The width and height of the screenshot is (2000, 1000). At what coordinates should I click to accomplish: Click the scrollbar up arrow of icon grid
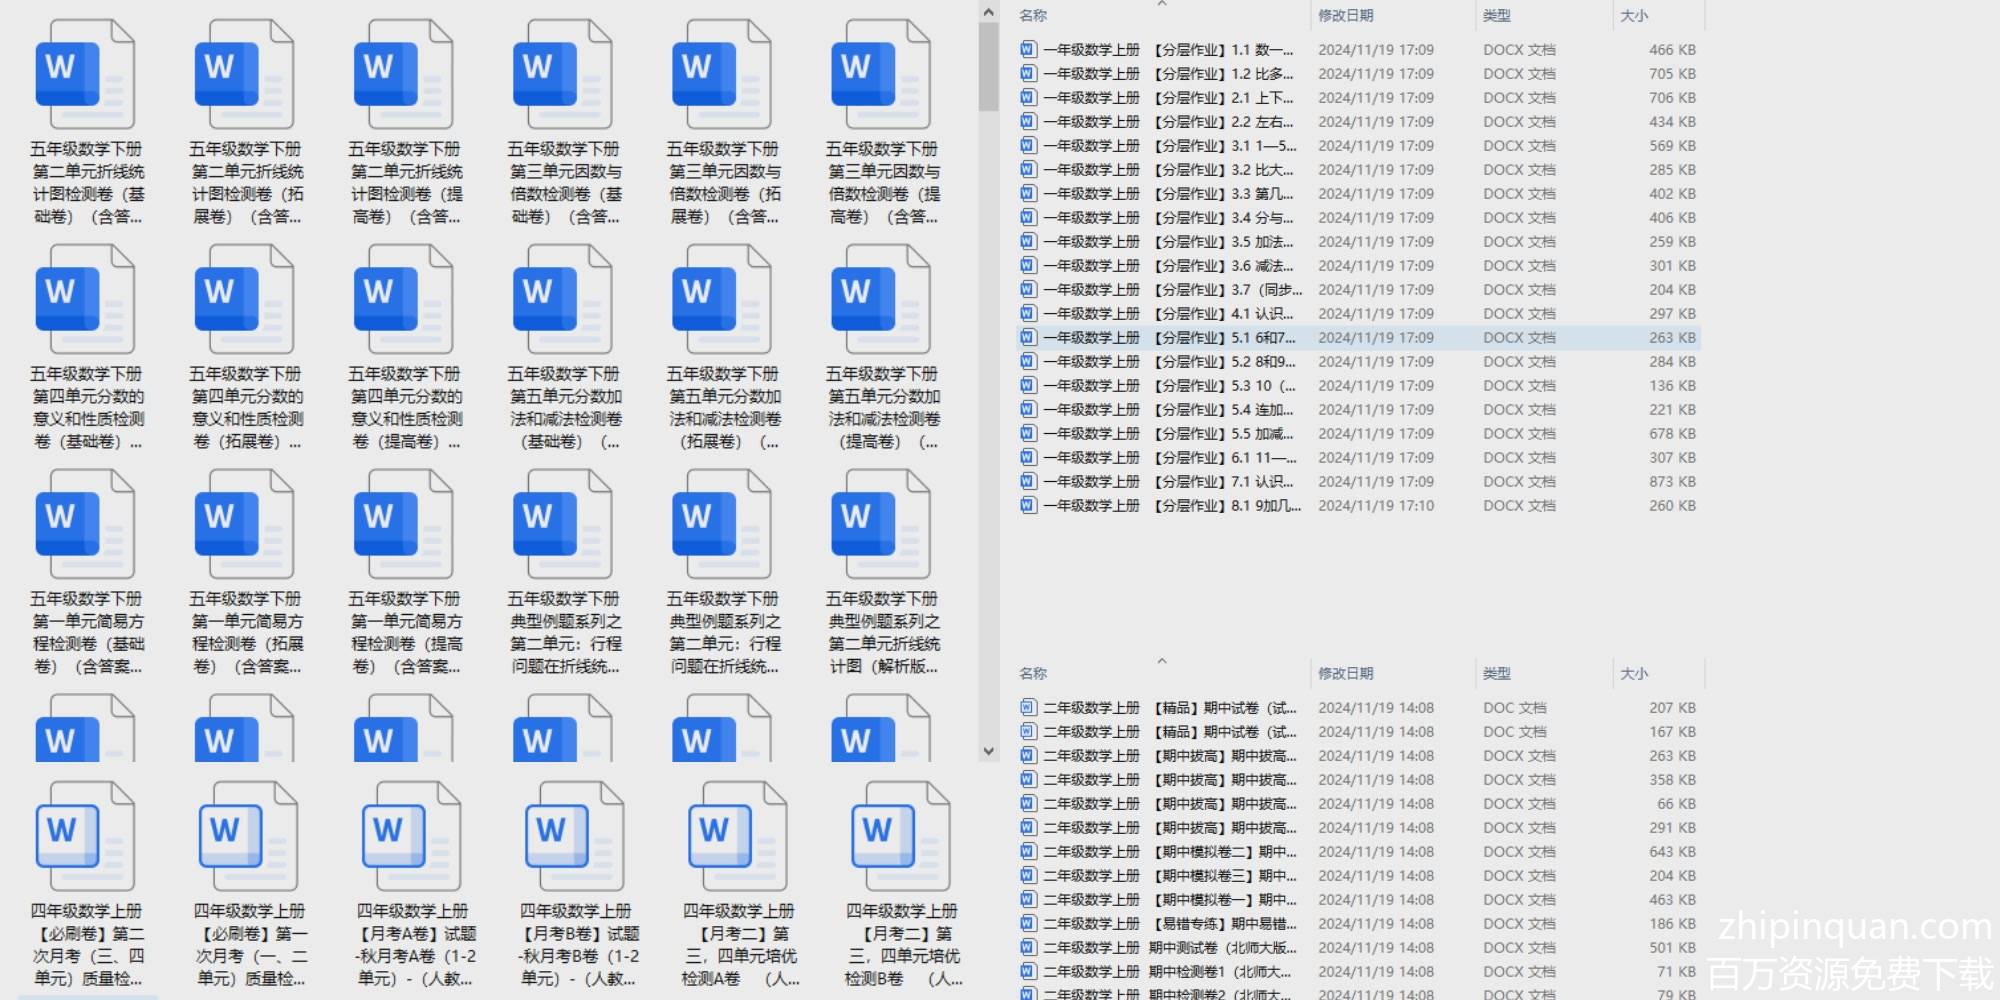coord(988,12)
